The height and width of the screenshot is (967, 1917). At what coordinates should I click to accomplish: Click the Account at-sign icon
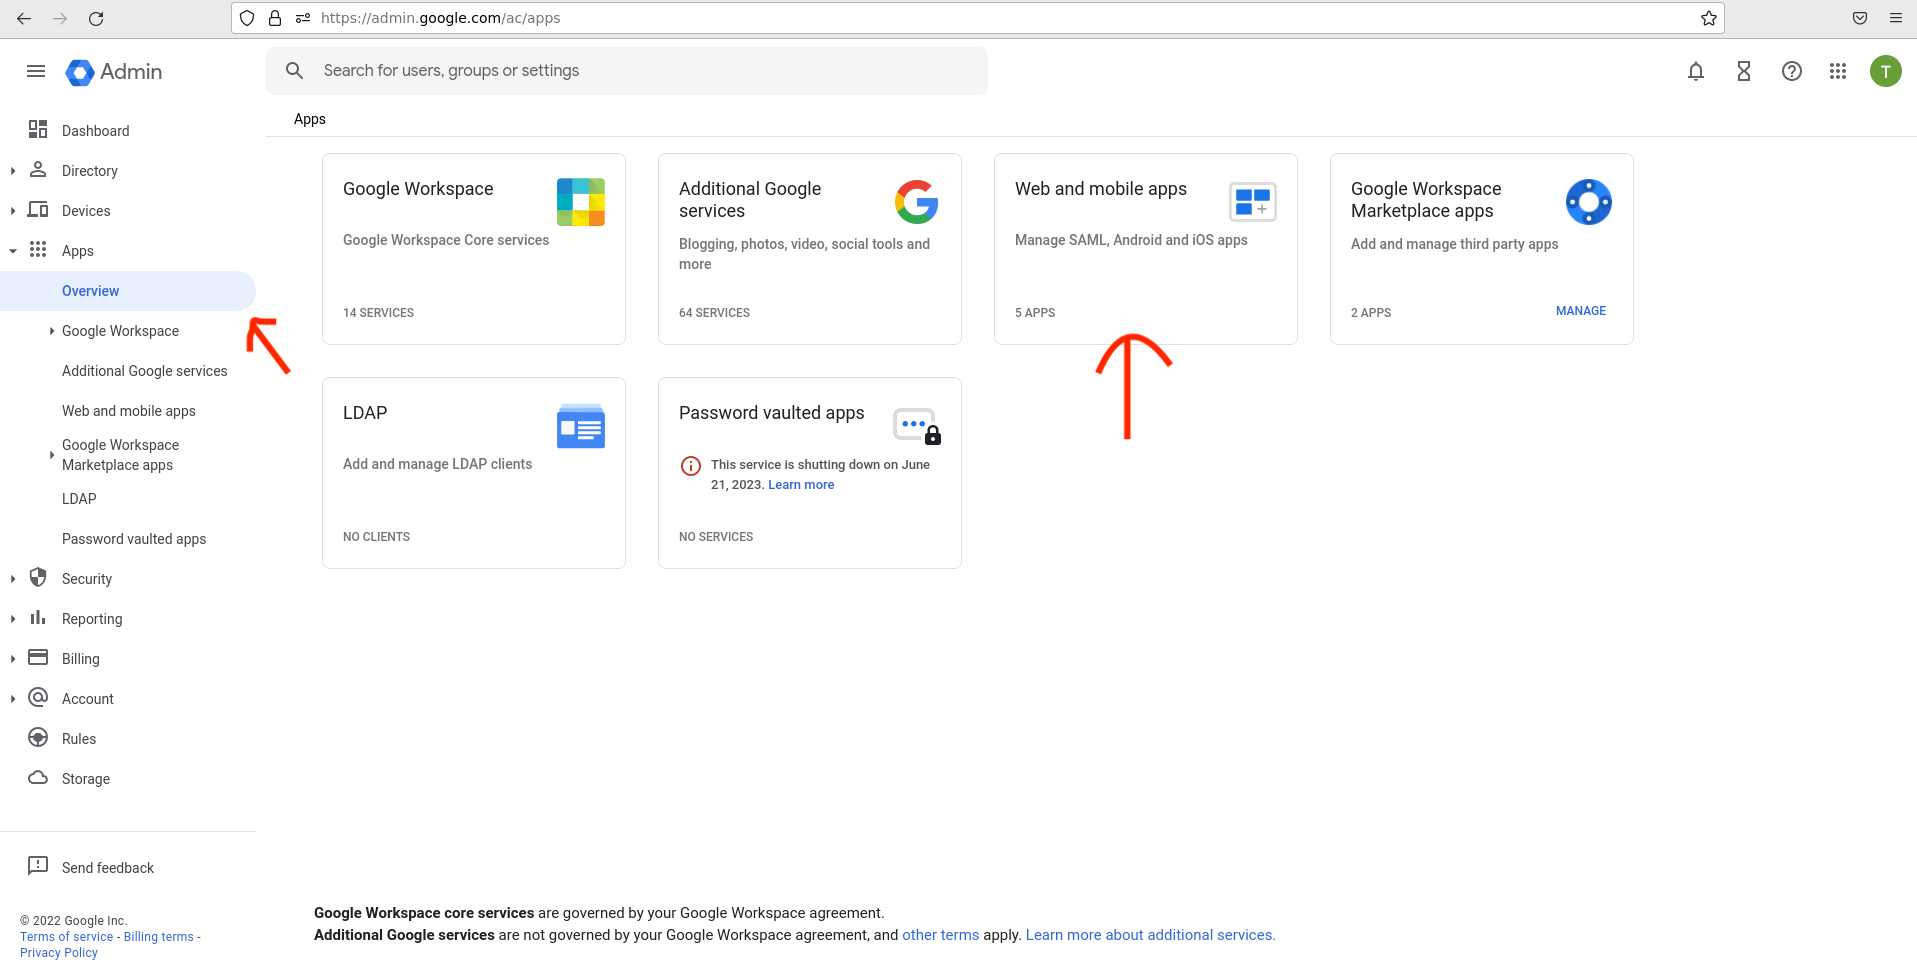coord(38,697)
